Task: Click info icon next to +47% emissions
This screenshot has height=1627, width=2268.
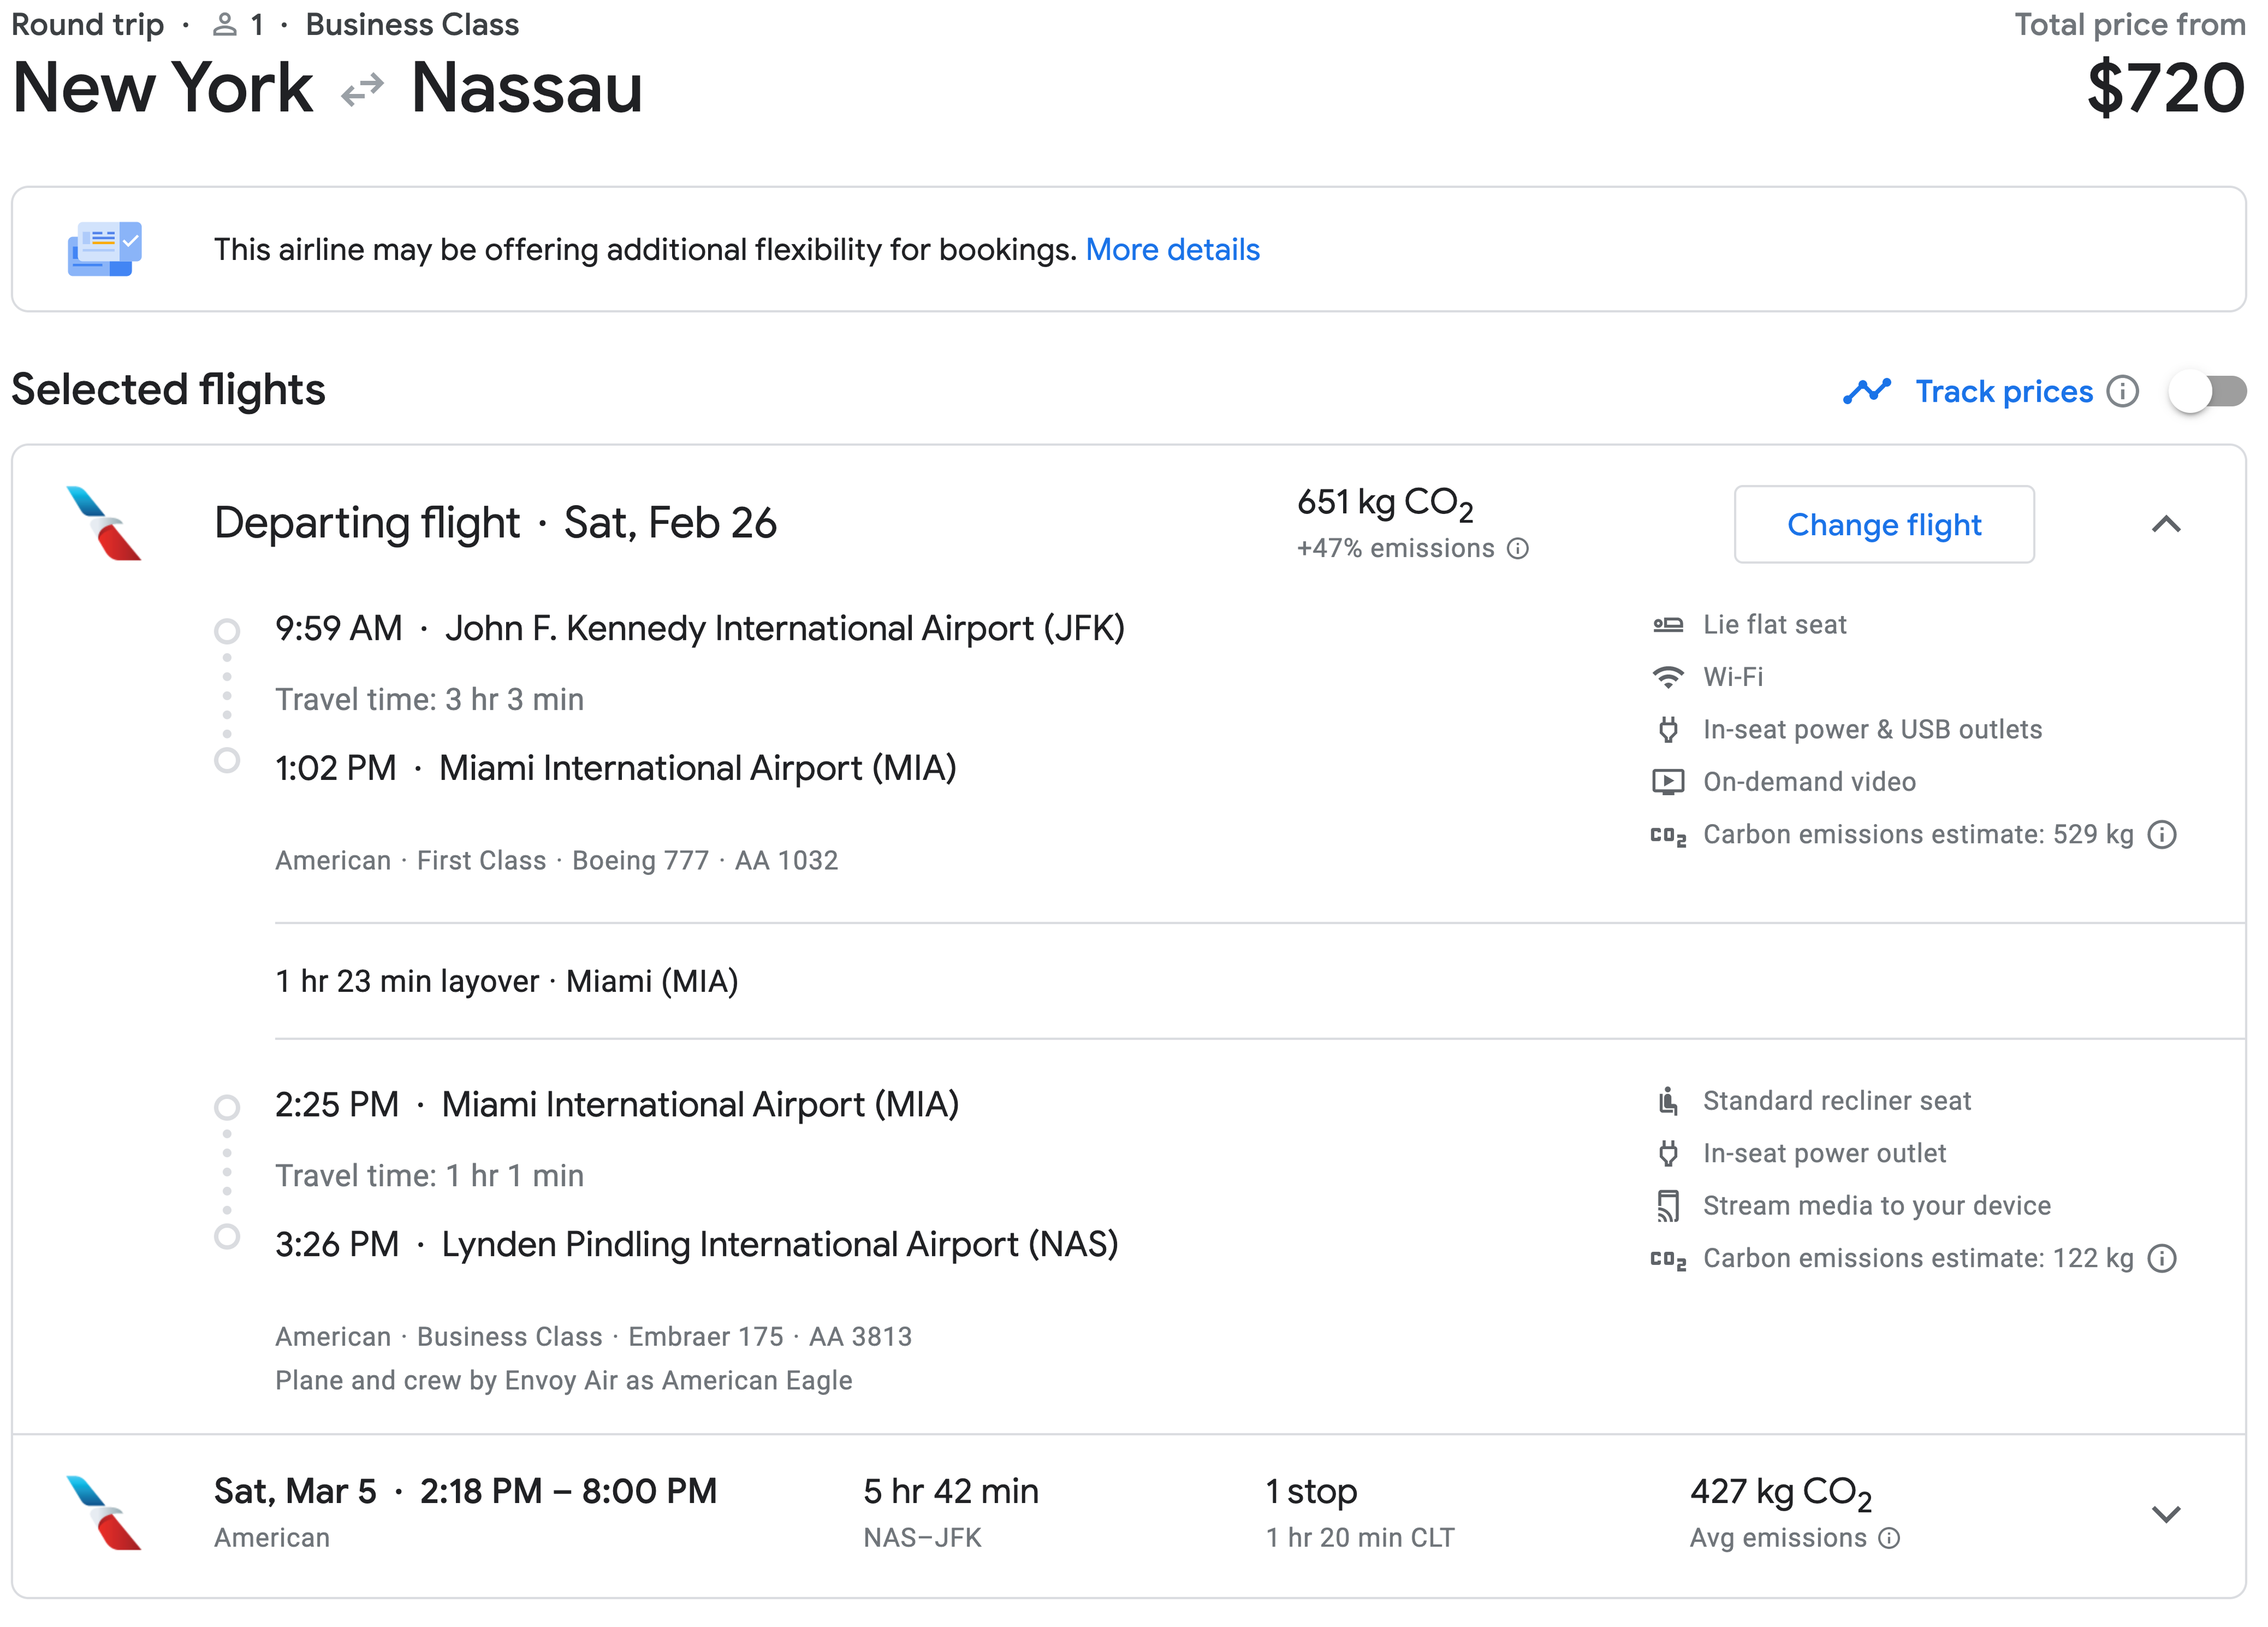Action: [x=1518, y=549]
